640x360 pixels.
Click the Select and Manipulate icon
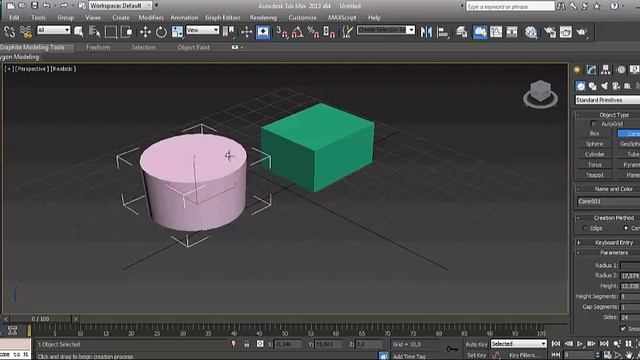click(247, 32)
